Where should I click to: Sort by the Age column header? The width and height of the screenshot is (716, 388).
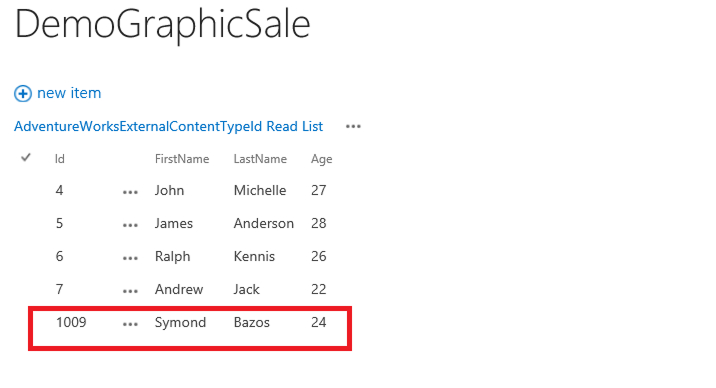321,159
